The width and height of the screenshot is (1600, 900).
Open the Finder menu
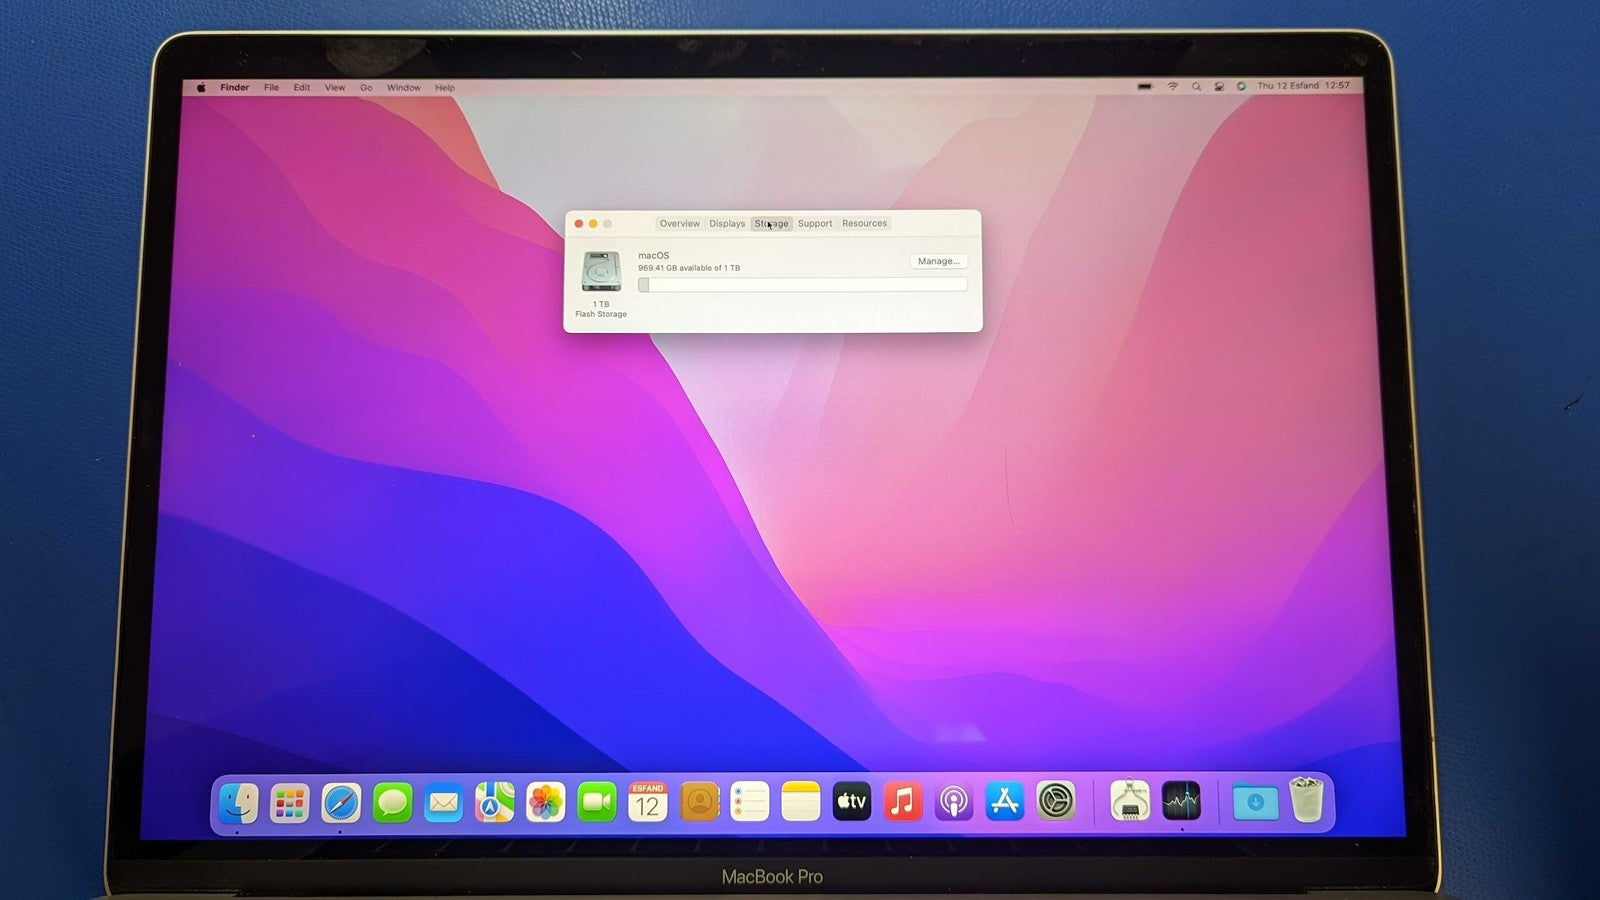[235, 88]
